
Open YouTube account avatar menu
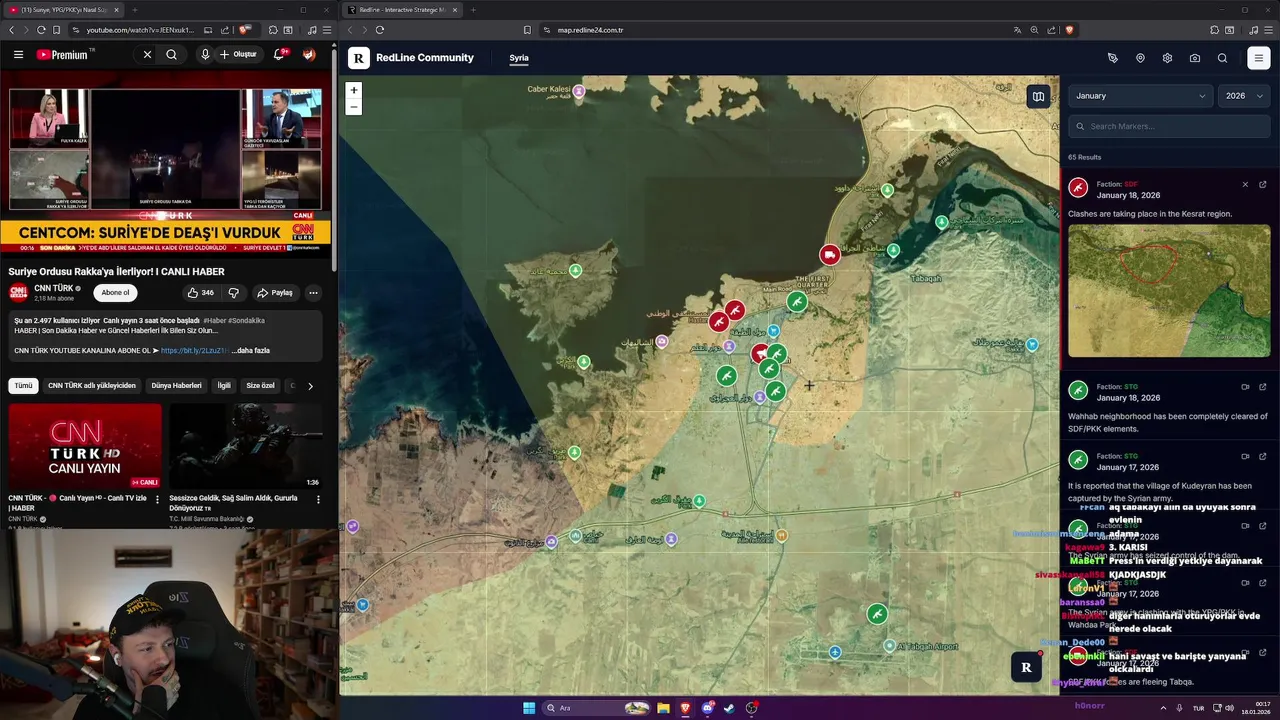[309, 54]
